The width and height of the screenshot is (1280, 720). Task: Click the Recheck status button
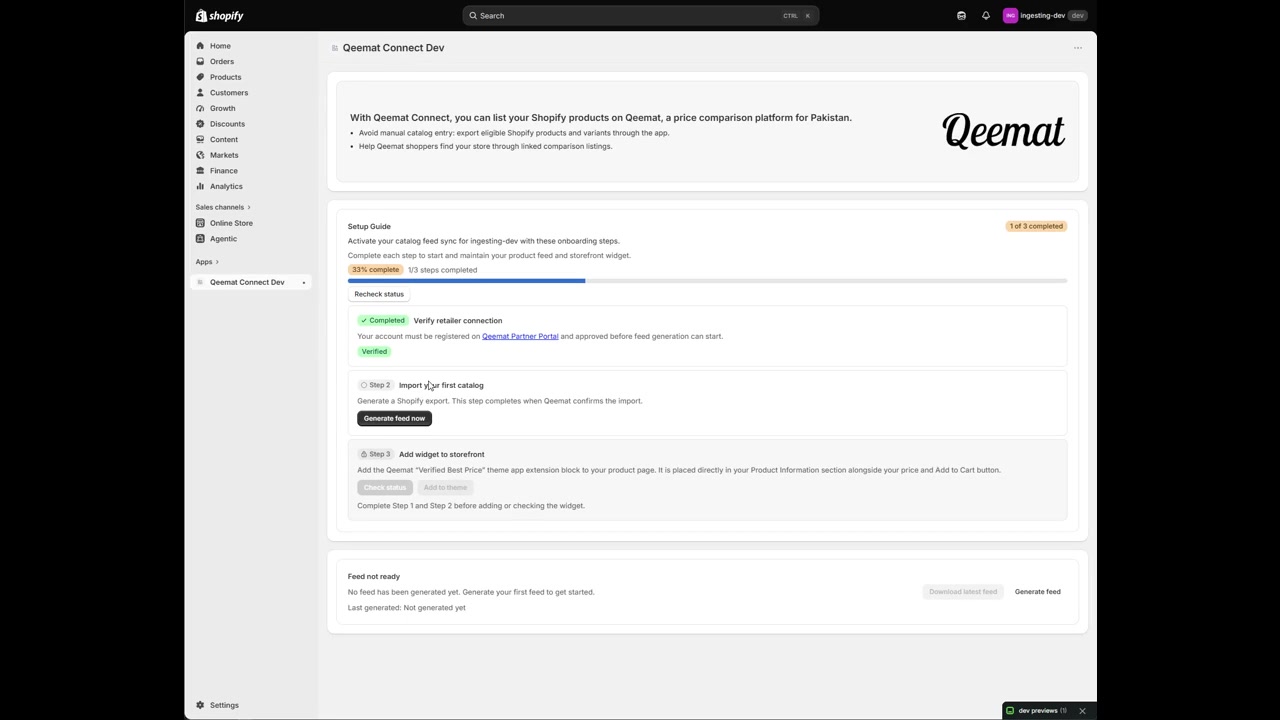379,294
